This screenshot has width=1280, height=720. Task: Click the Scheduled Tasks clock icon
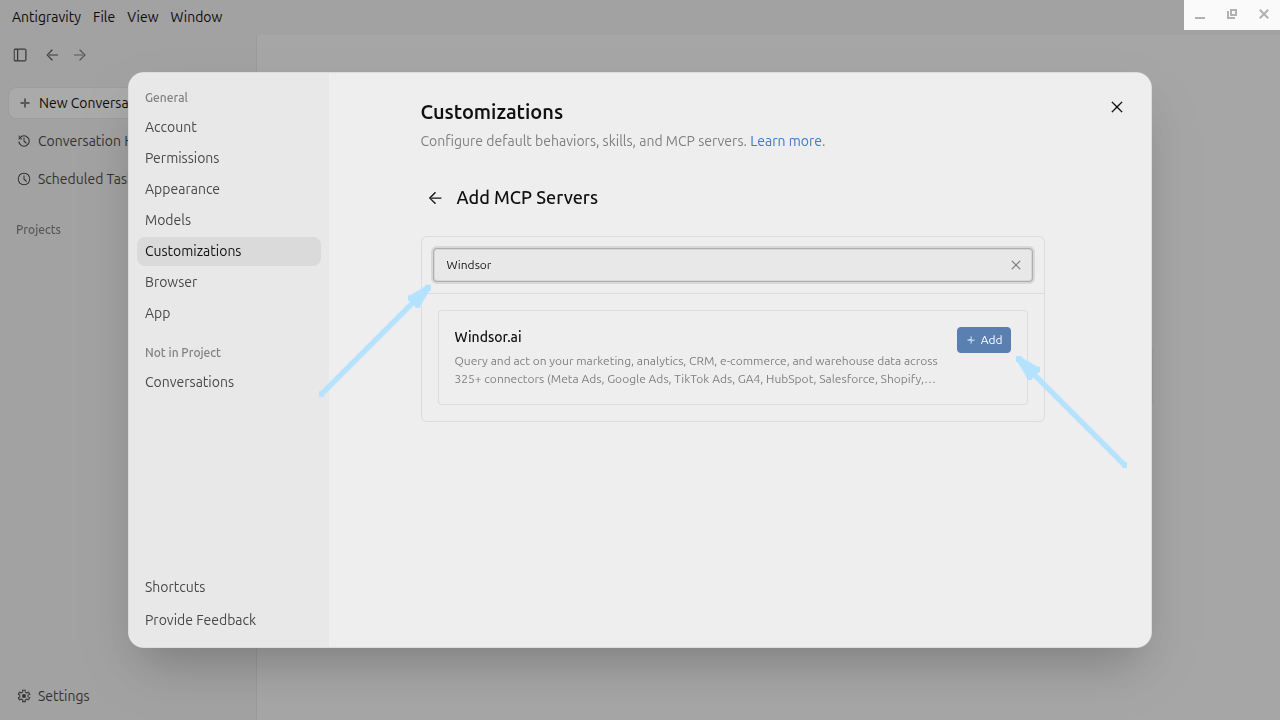(x=24, y=179)
